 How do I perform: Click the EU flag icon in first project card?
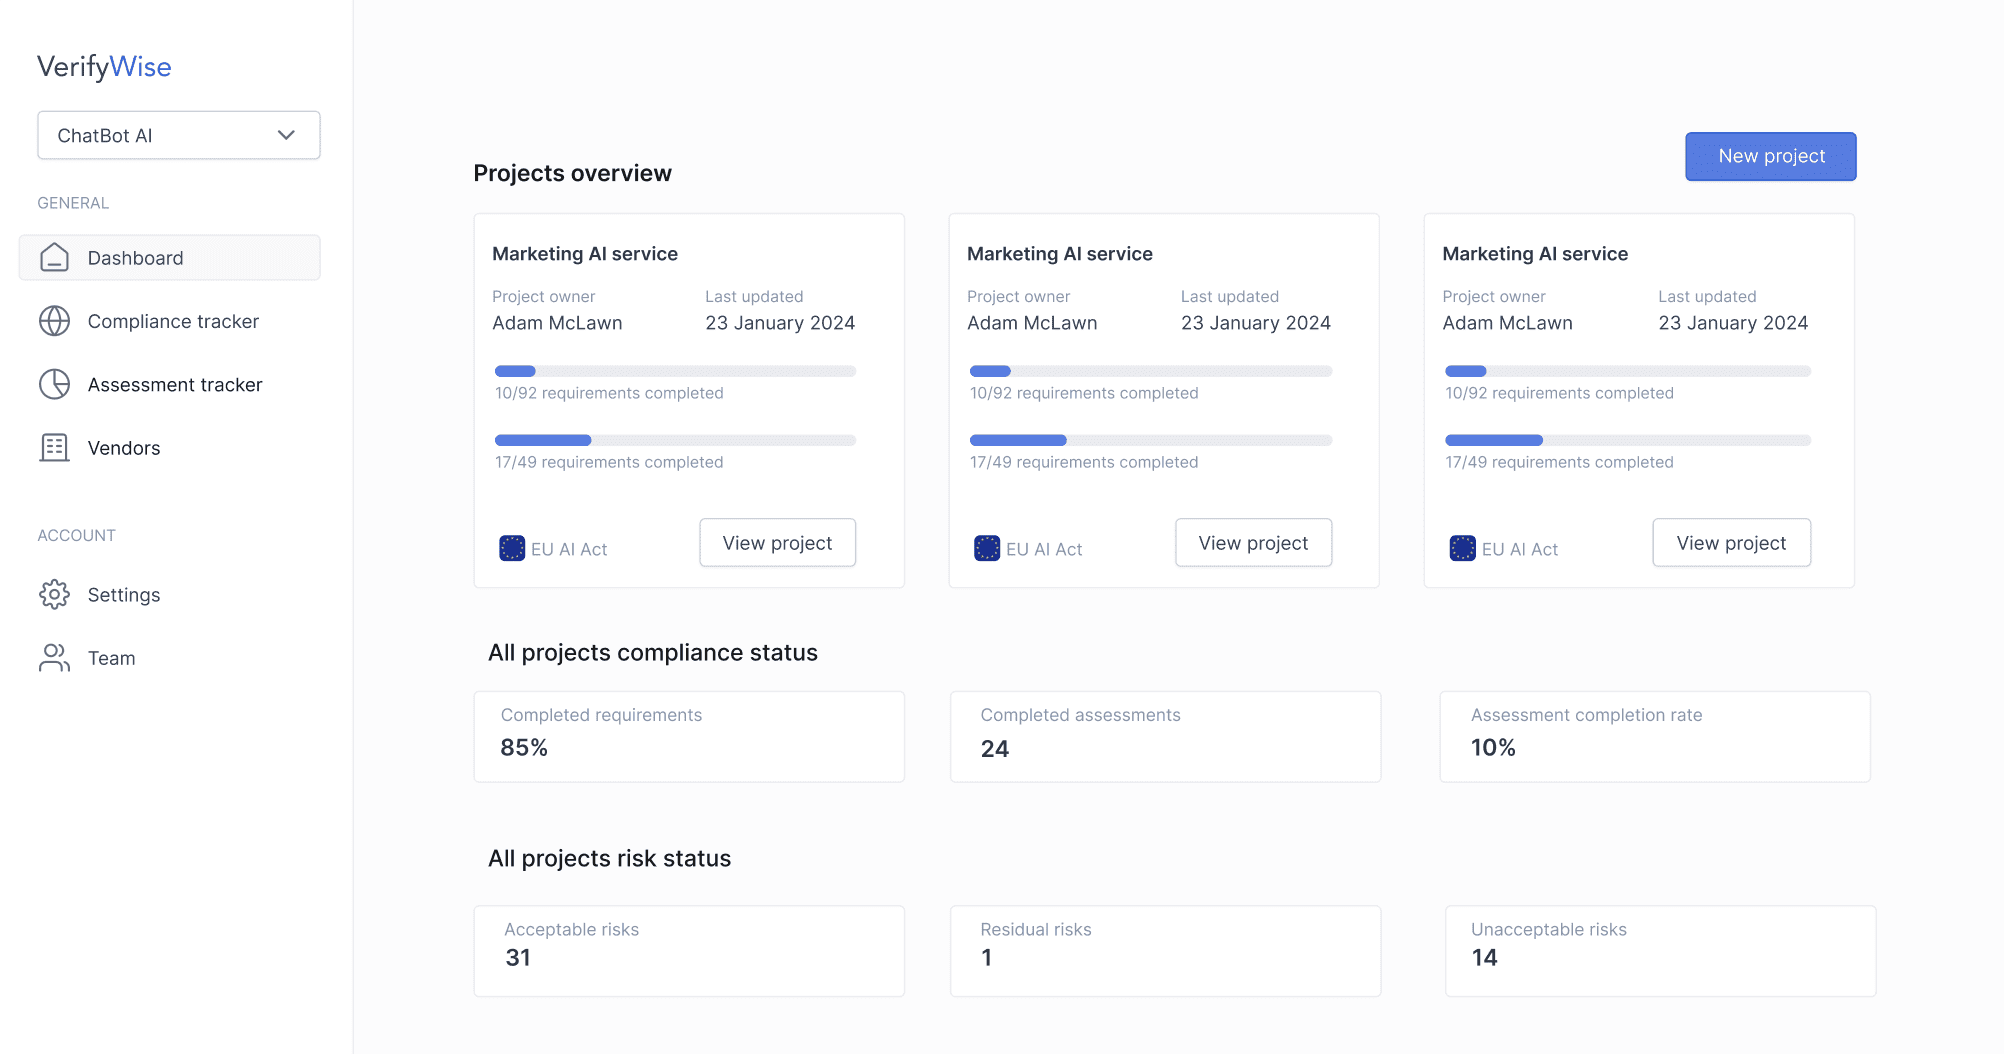[512, 549]
